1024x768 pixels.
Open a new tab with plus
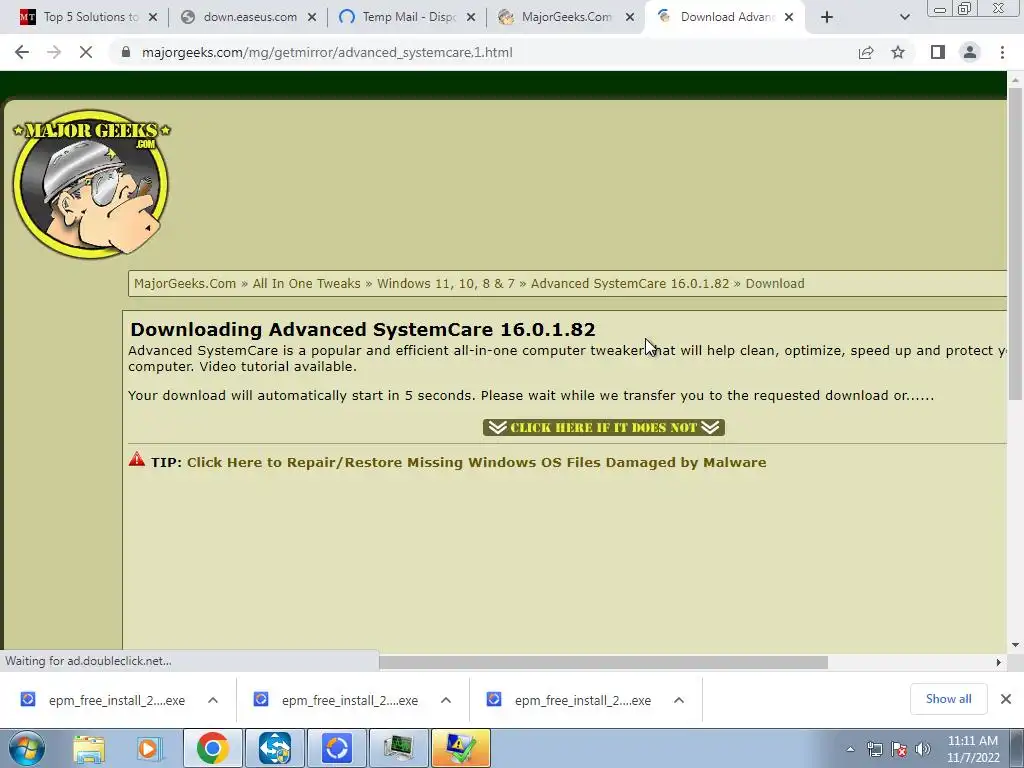point(827,17)
